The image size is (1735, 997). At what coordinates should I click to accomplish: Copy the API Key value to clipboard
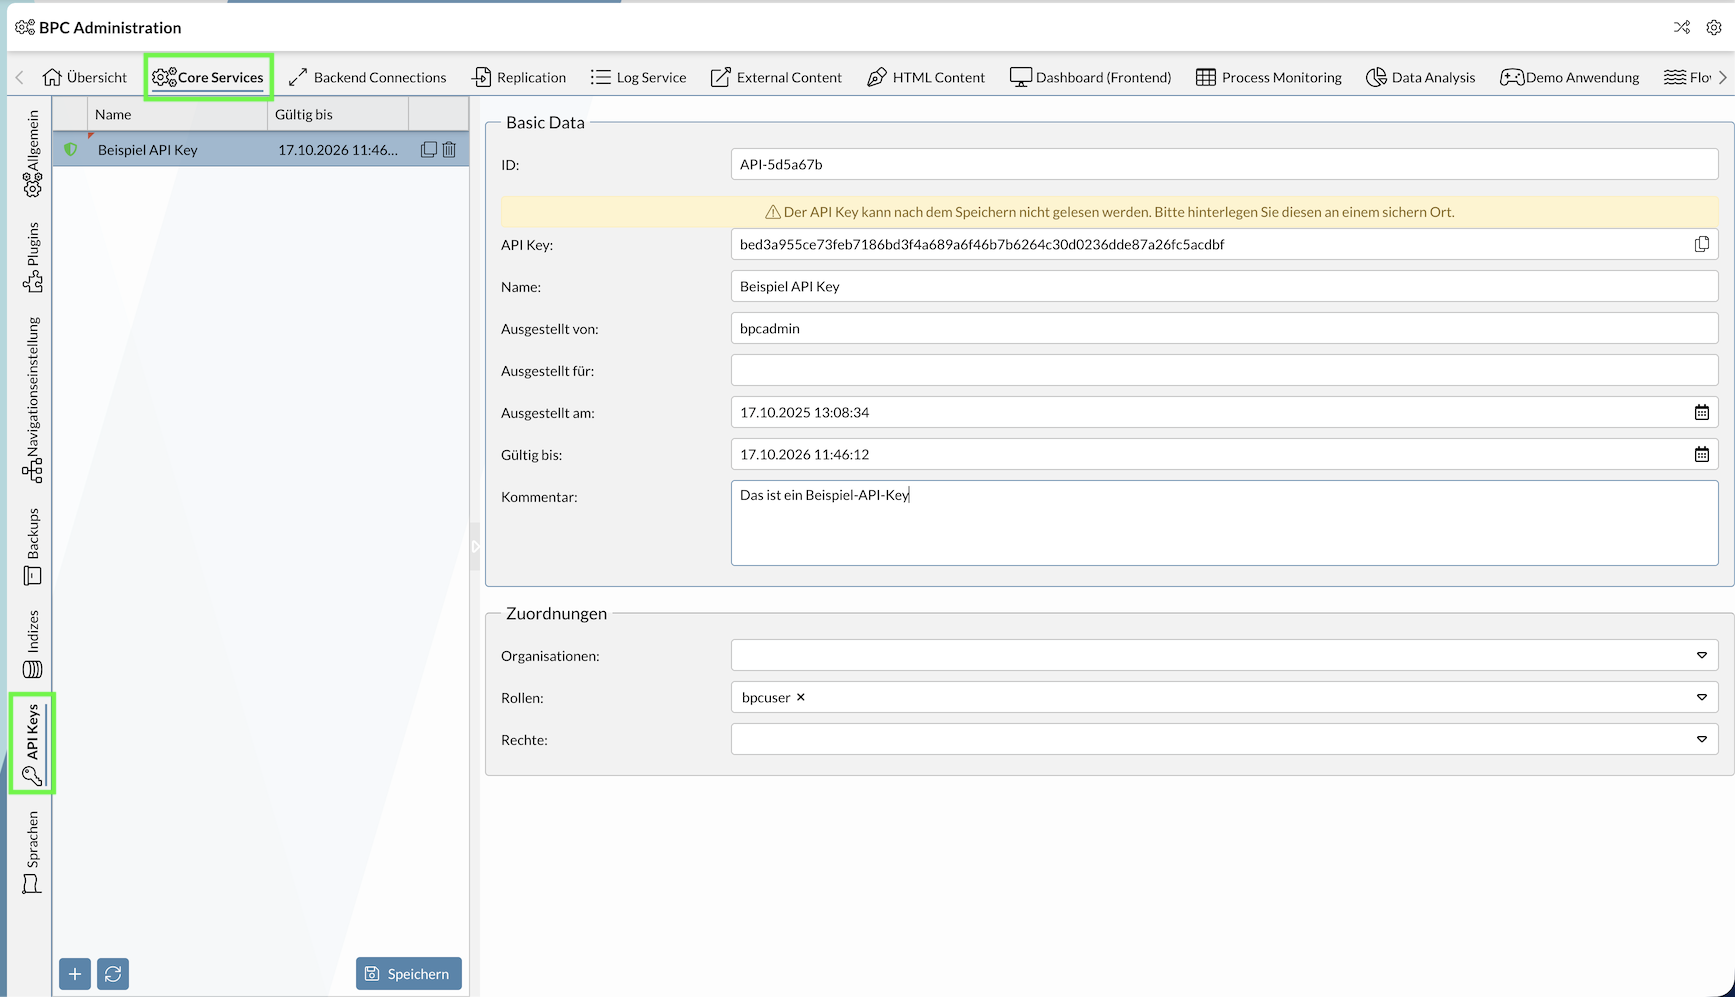point(1702,244)
